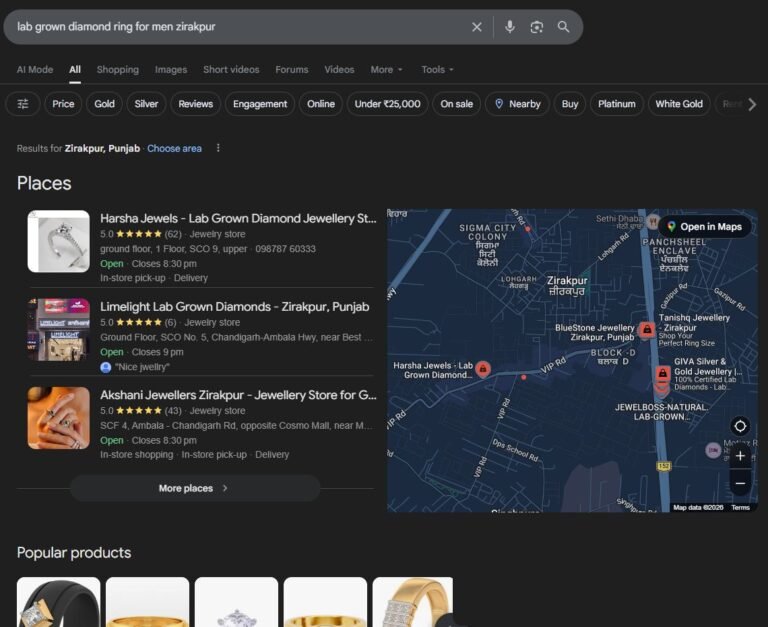Switch to AI Mode tab
Image resolution: width=768 pixels, height=627 pixels.
35,70
